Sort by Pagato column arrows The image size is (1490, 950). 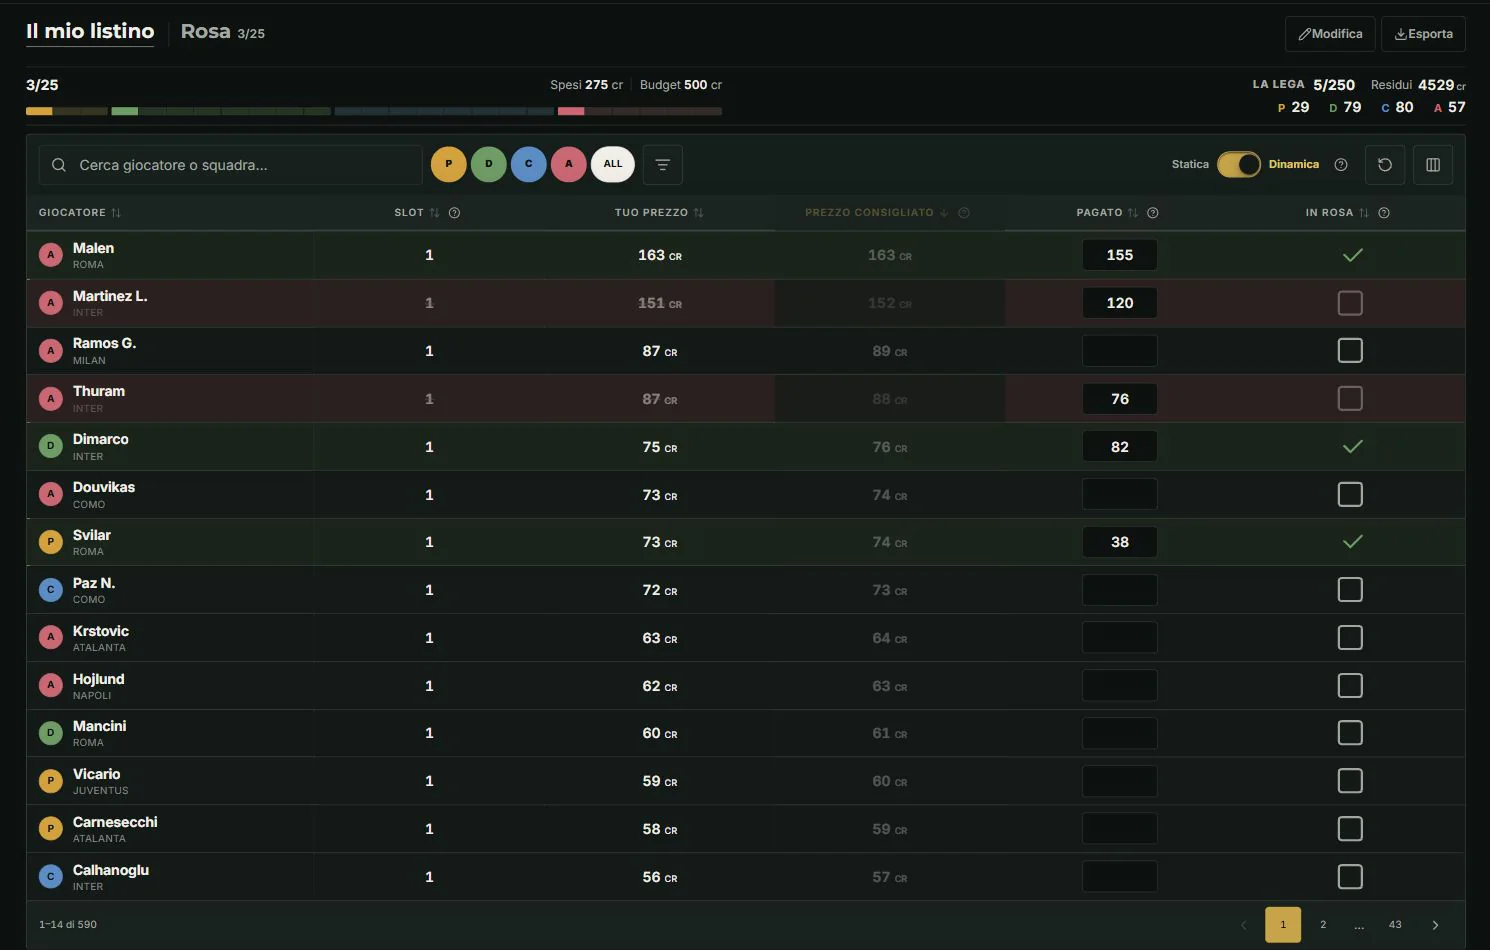click(1133, 213)
